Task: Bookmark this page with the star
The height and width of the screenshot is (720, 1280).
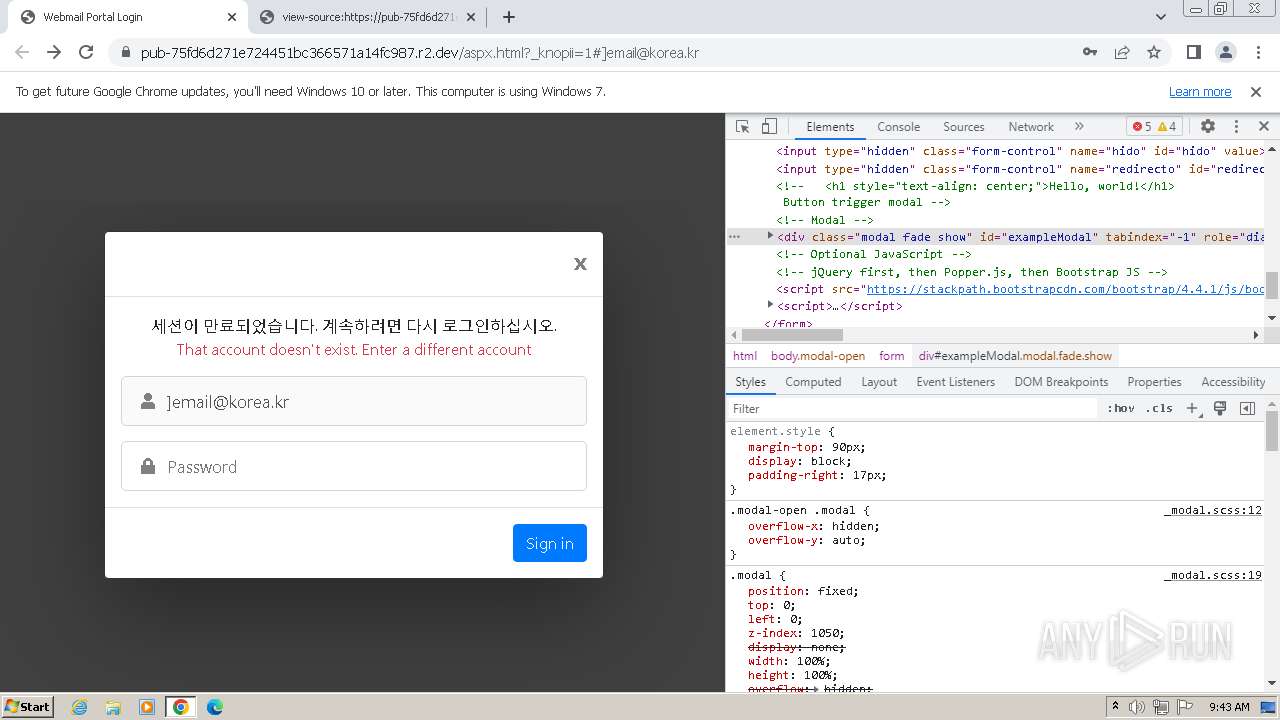Action: pos(1154,52)
